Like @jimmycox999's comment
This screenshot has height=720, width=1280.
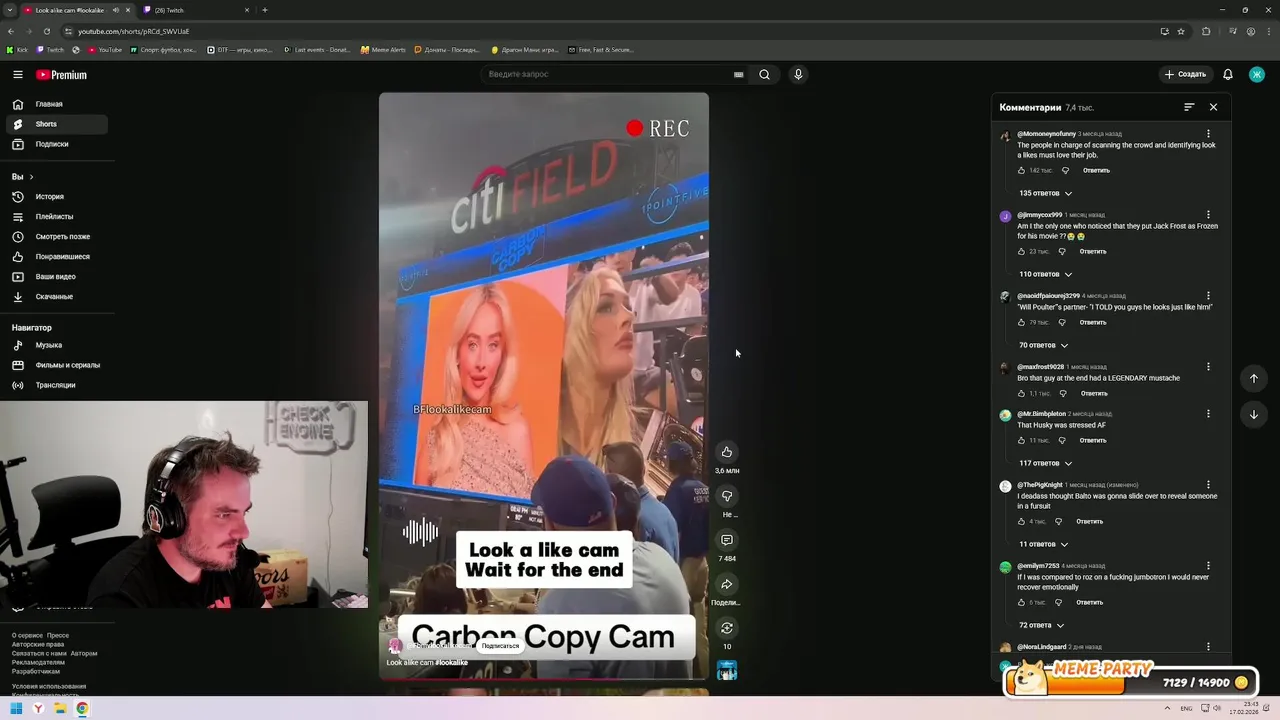point(1022,252)
